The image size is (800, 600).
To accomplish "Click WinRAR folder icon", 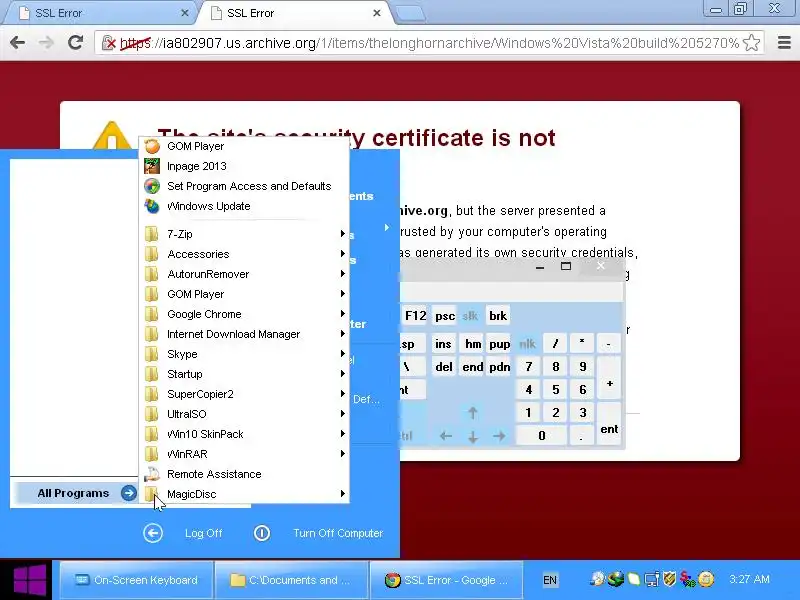I will pyautogui.click(x=152, y=454).
